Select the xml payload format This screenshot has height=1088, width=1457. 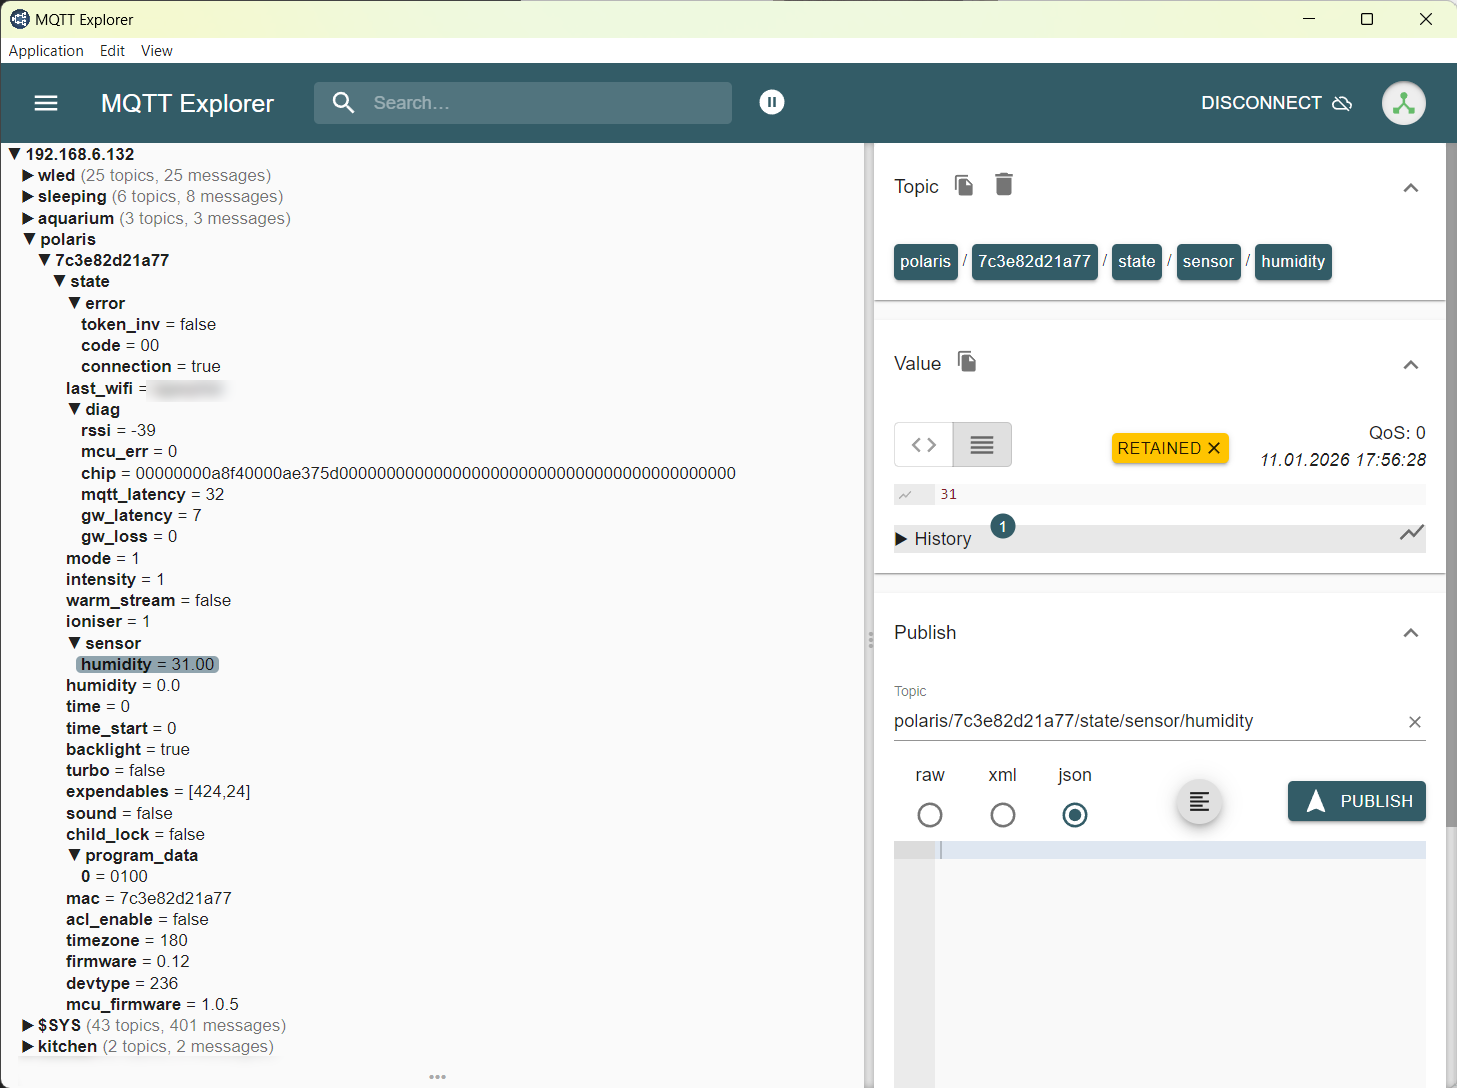[x=1002, y=815]
